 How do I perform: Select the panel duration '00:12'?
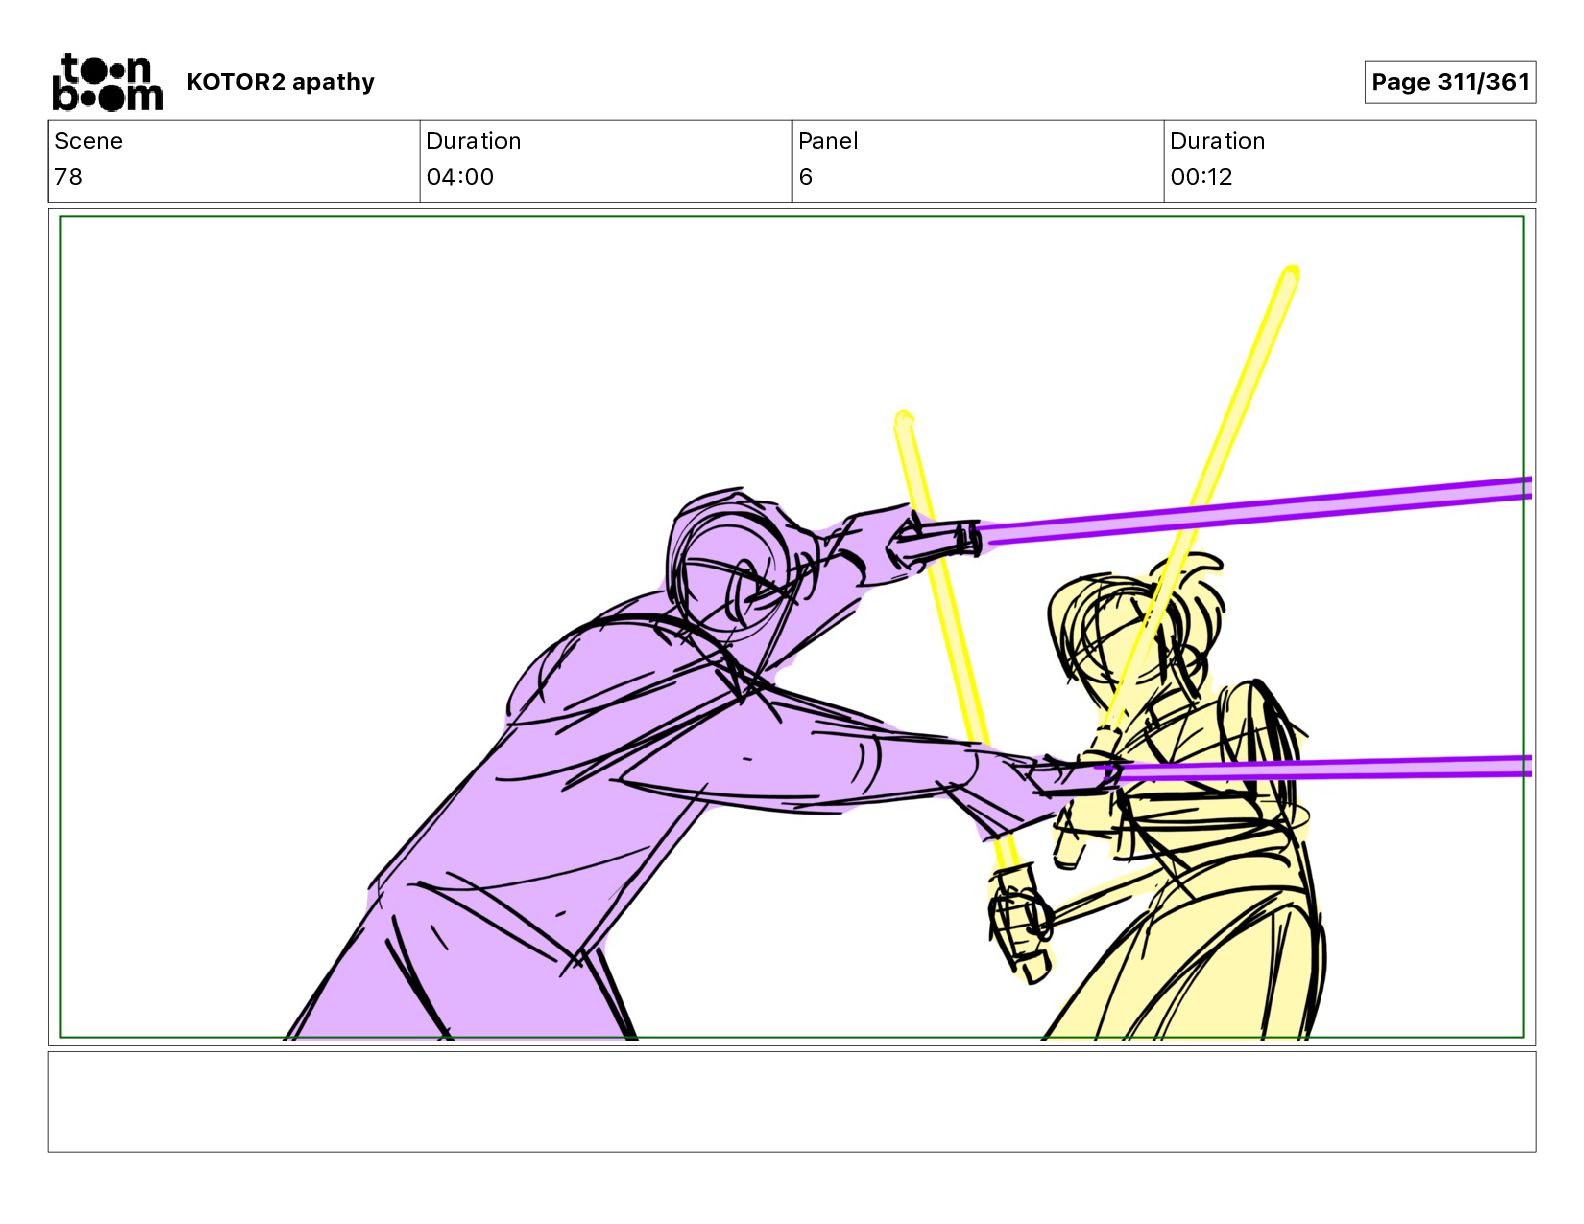(x=1201, y=177)
